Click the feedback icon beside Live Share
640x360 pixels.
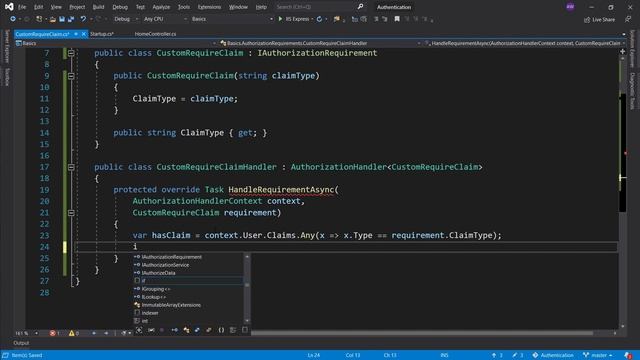(x=628, y=19)
